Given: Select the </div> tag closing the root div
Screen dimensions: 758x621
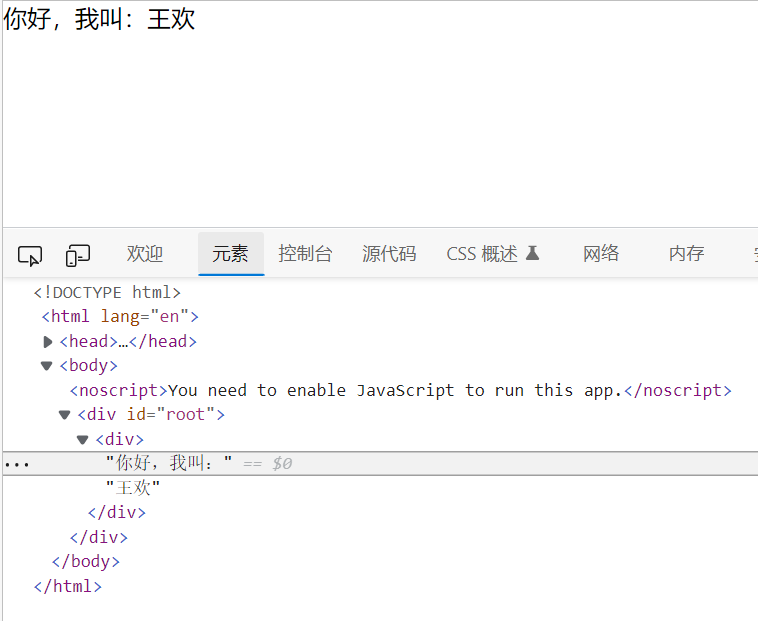Looking at the screenshot, I should click(x=99, y=537).
